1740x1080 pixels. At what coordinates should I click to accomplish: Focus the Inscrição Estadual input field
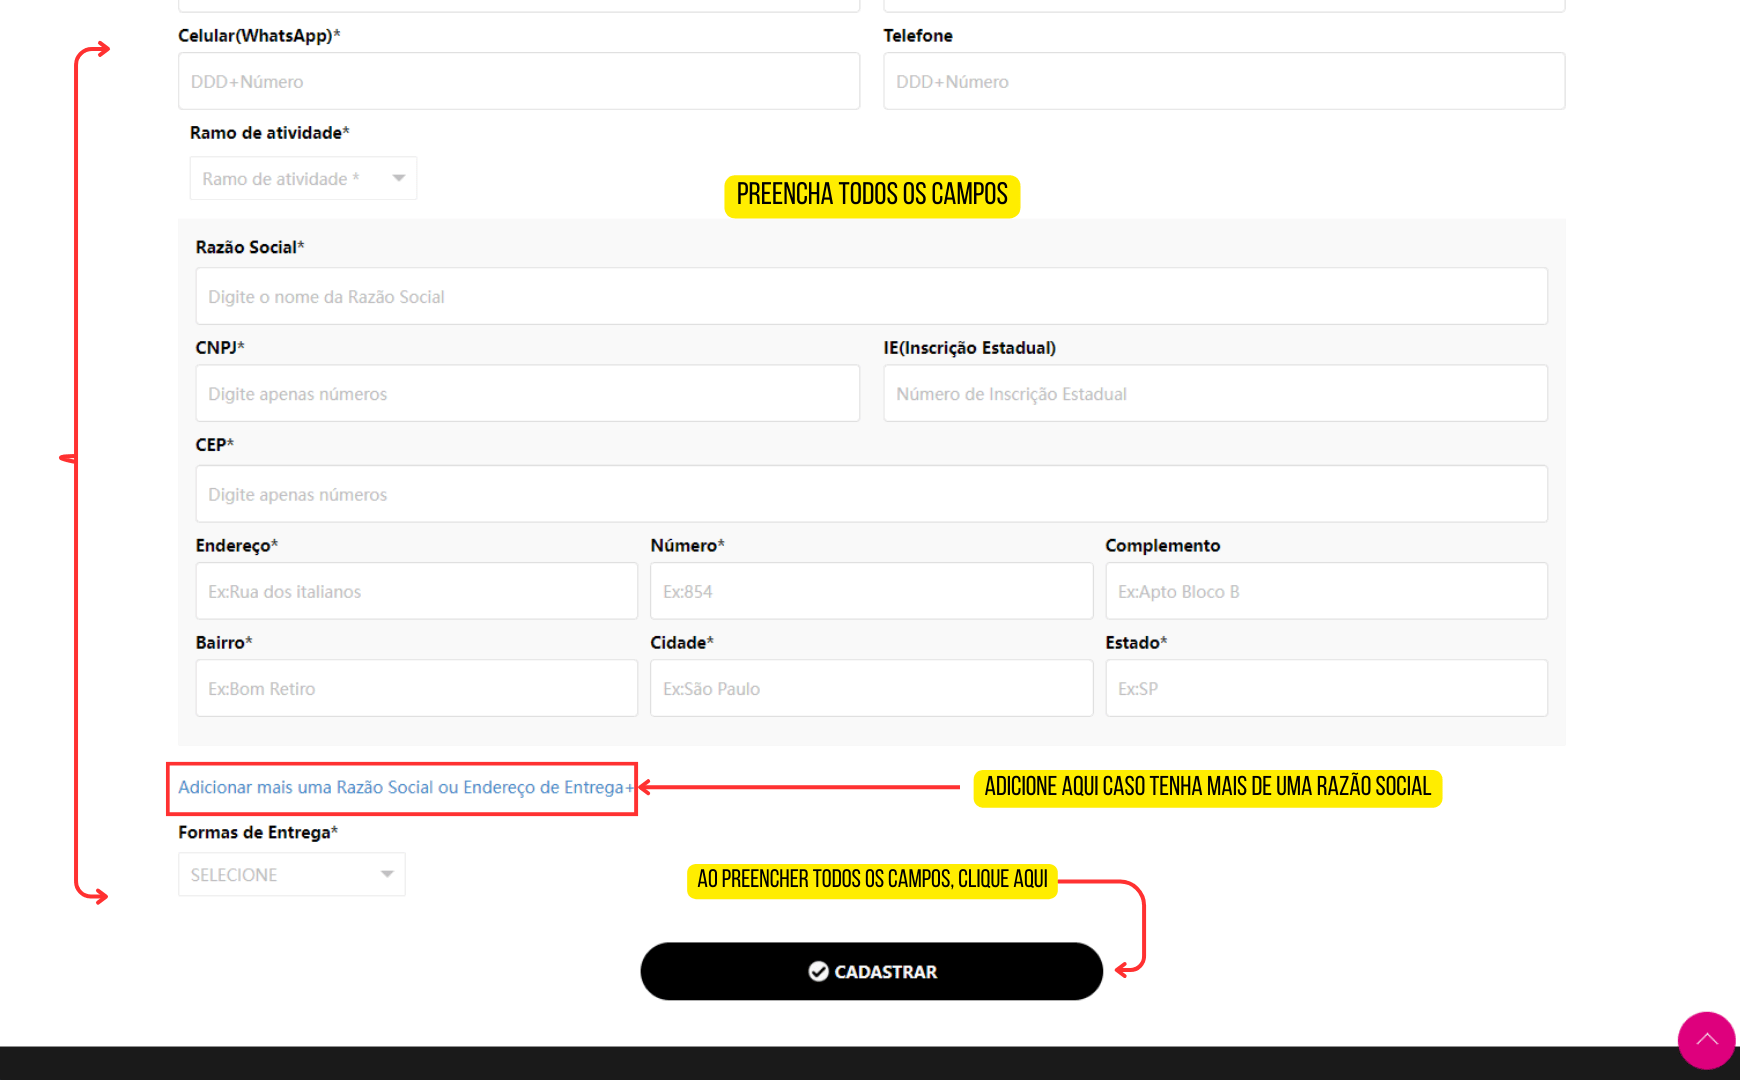[x=1214, y=394]
